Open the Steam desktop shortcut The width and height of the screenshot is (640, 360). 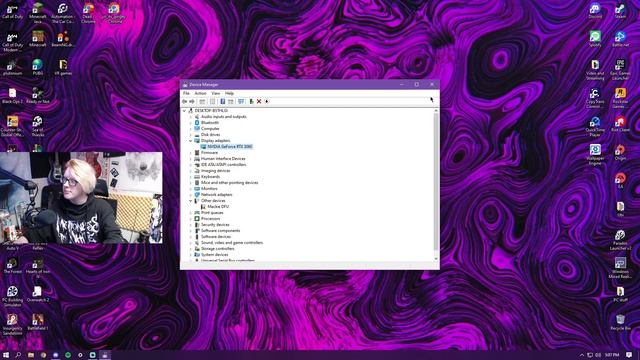(x=620, y=11)
